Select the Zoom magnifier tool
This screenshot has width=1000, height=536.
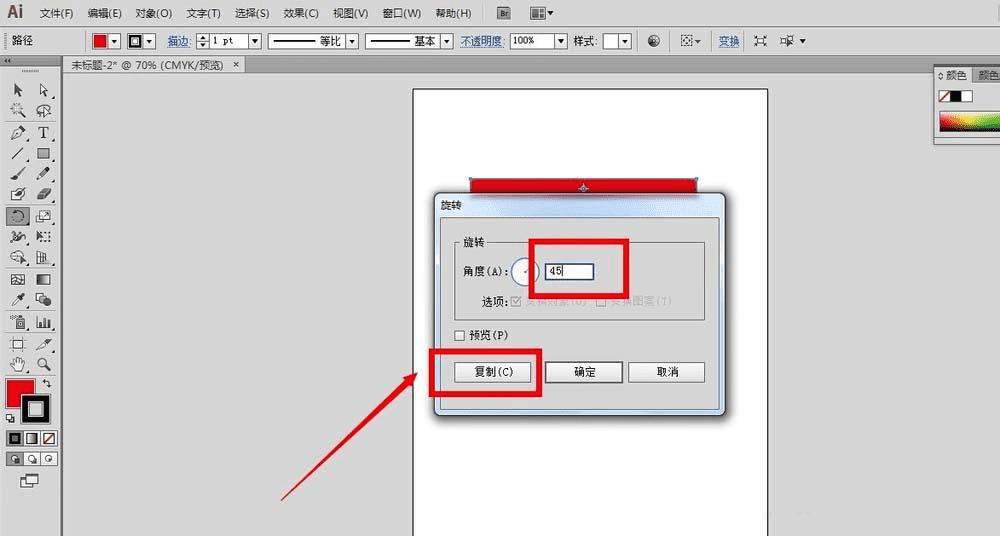[x=43, y=364]
